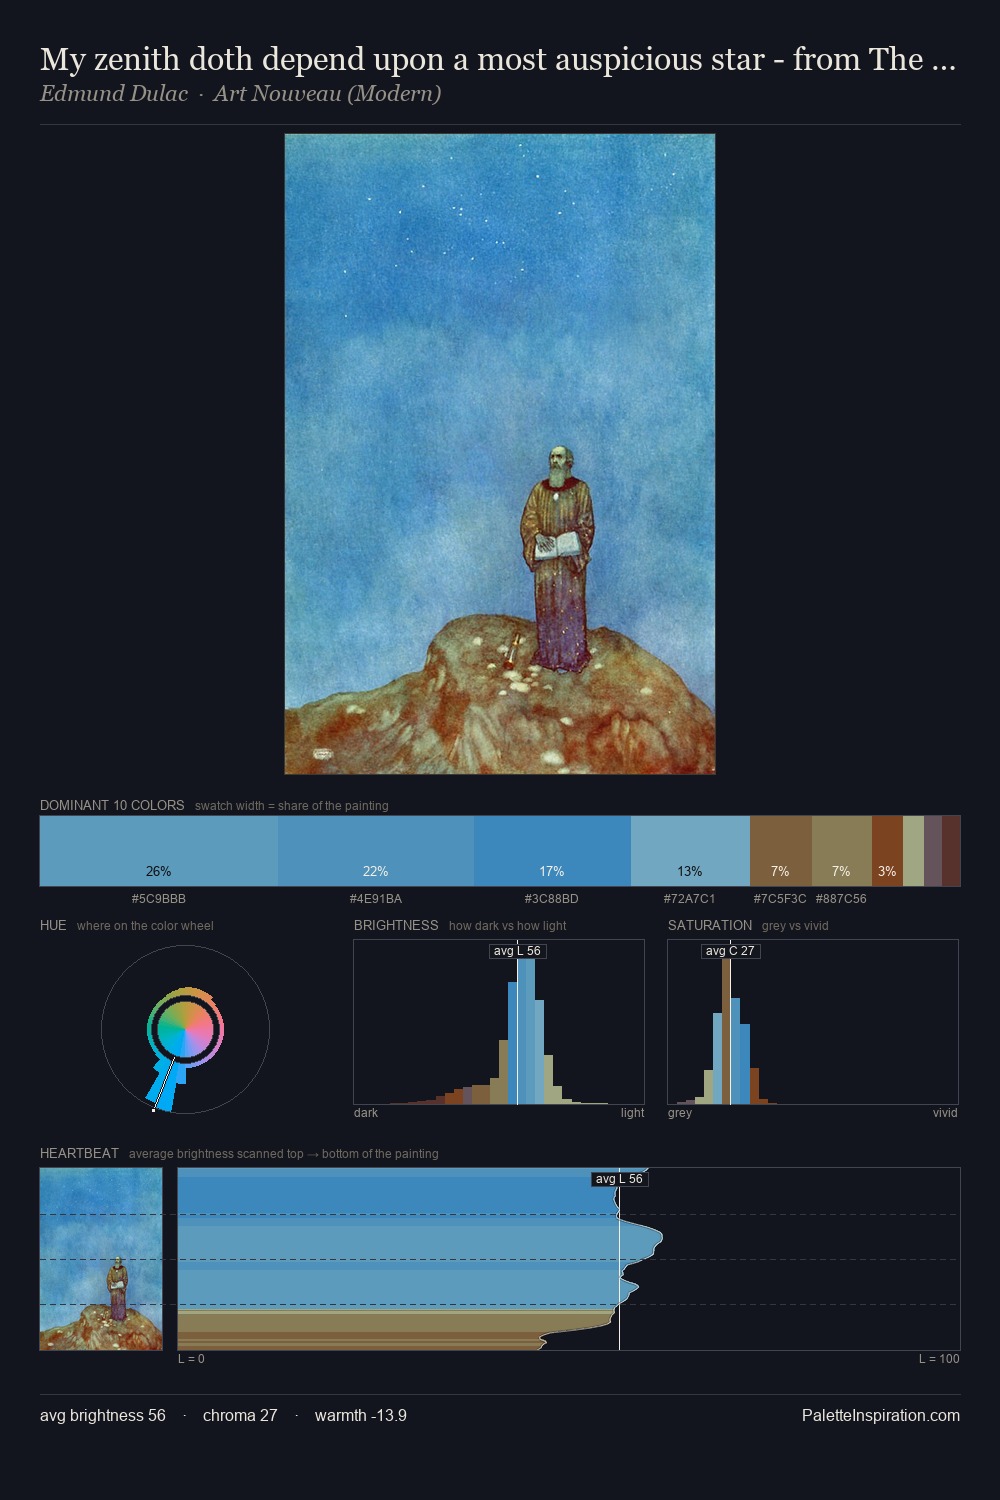Click the #3C88BD hex code label

click(x=552, y=899)
